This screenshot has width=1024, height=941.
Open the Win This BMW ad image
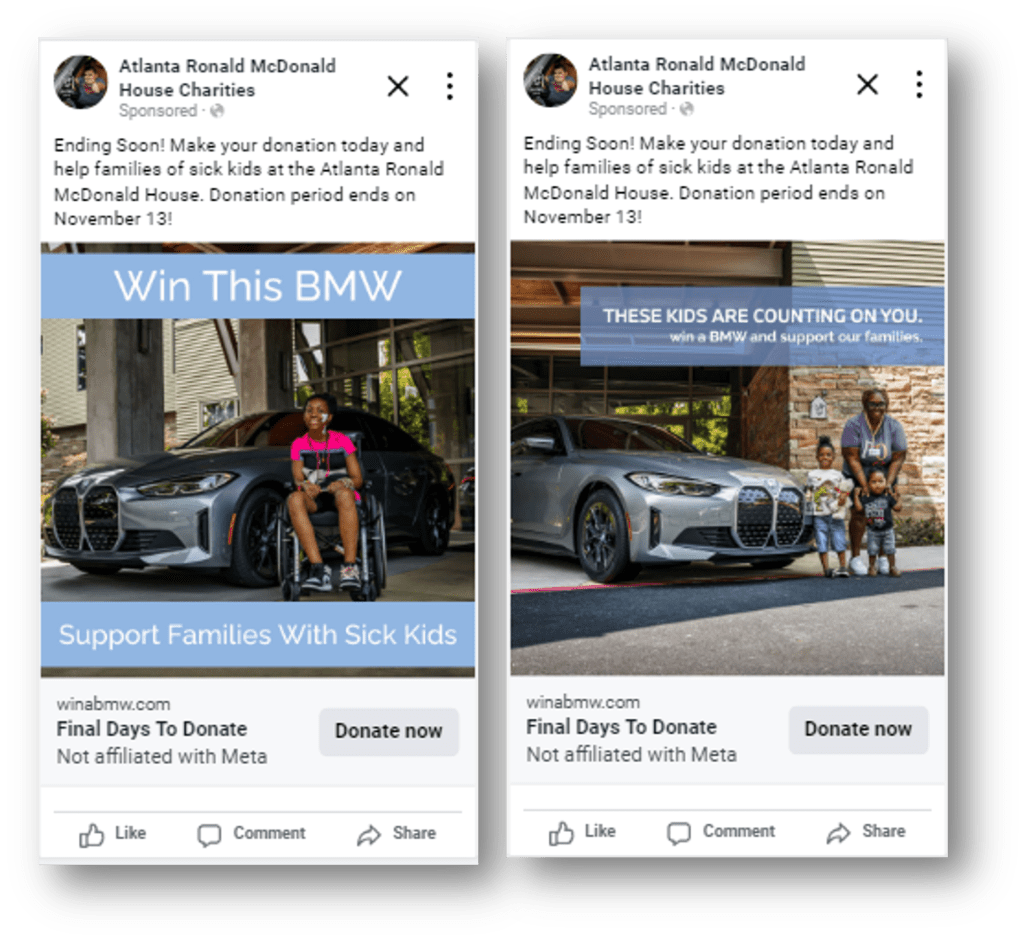click(258, 460)
